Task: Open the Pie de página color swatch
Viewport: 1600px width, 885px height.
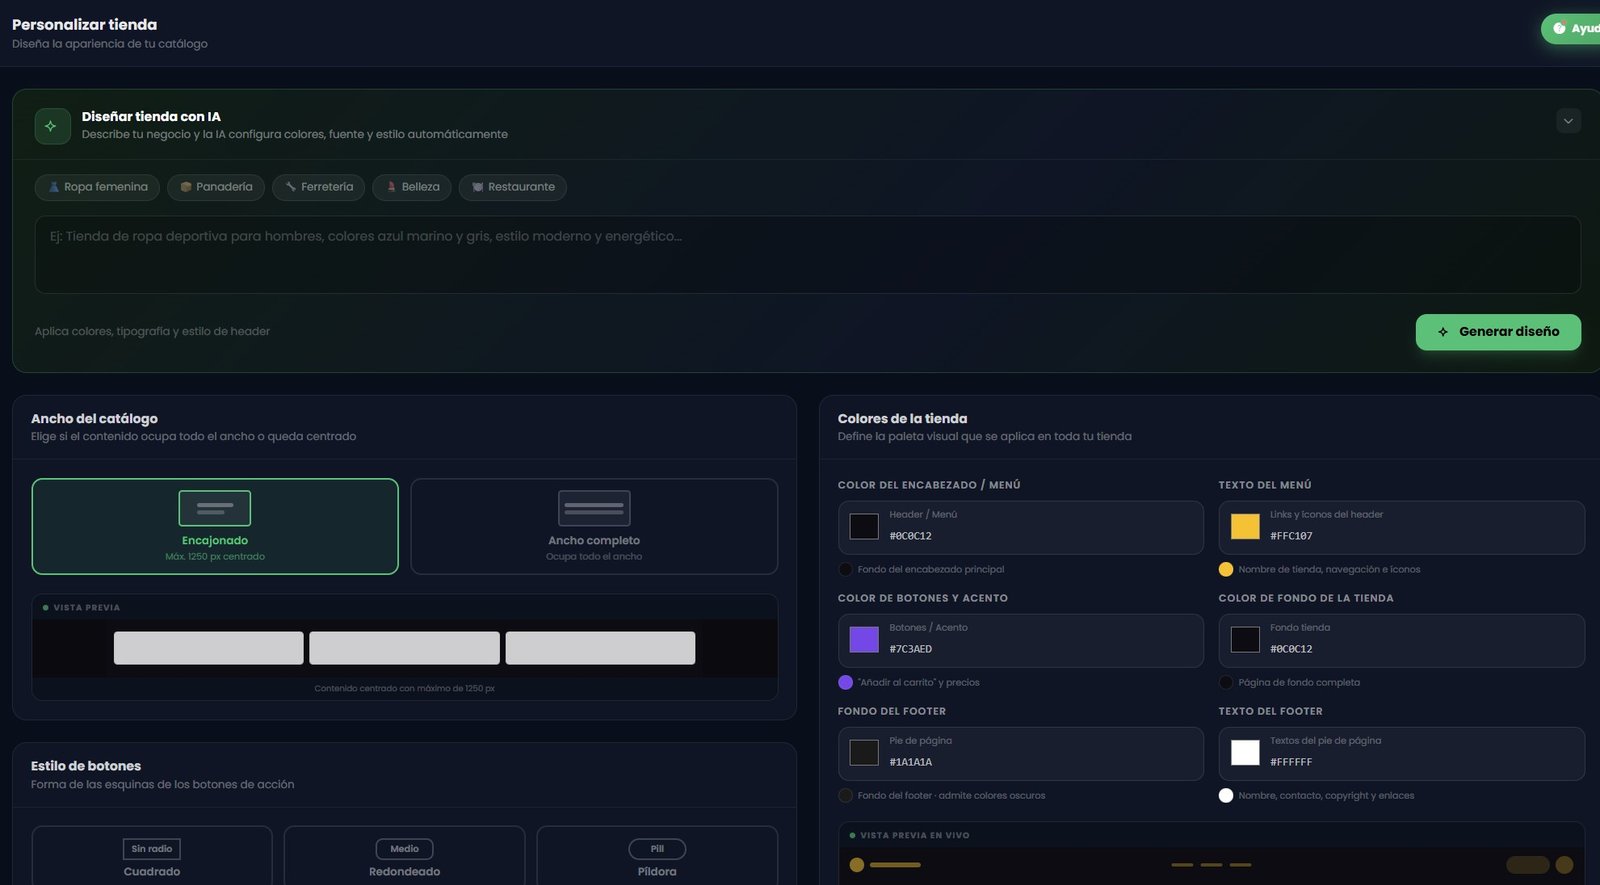Action: click(x=864, y=752)
